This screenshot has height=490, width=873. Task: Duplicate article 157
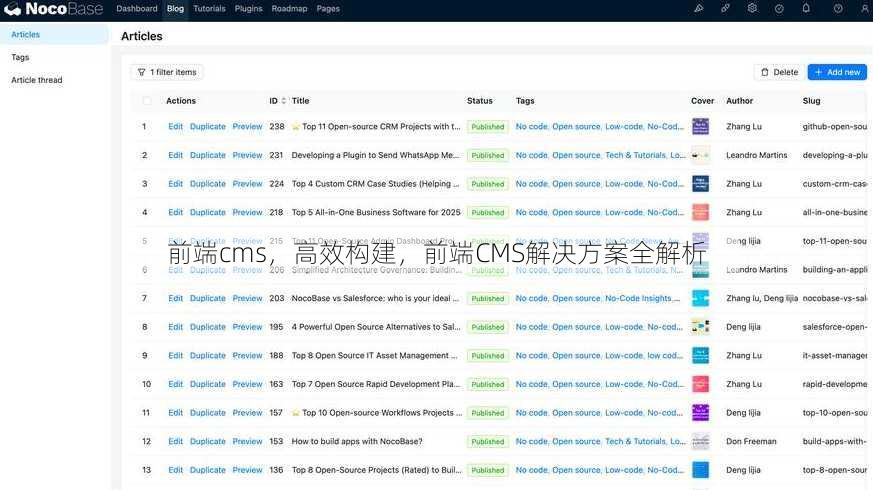pyautogui.click(x=208, y=413)
